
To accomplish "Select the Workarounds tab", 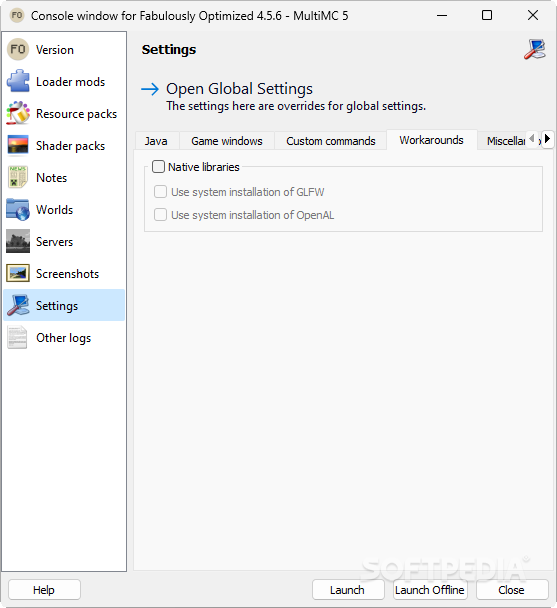I will click(x=432, y=140).
